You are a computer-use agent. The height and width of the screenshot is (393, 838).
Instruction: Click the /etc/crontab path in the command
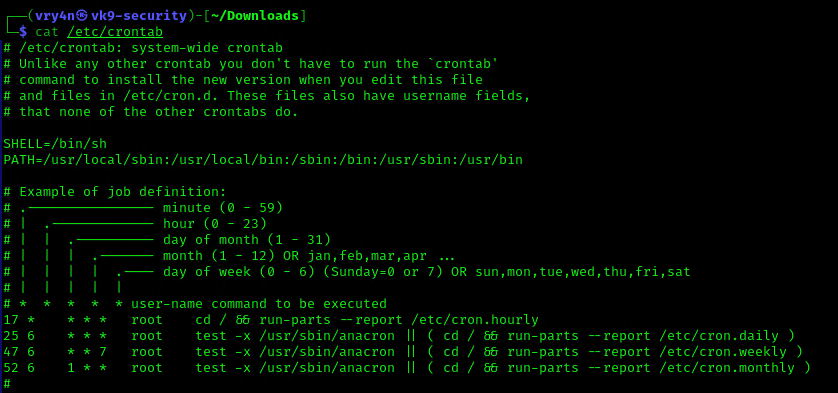coord(115,32)
